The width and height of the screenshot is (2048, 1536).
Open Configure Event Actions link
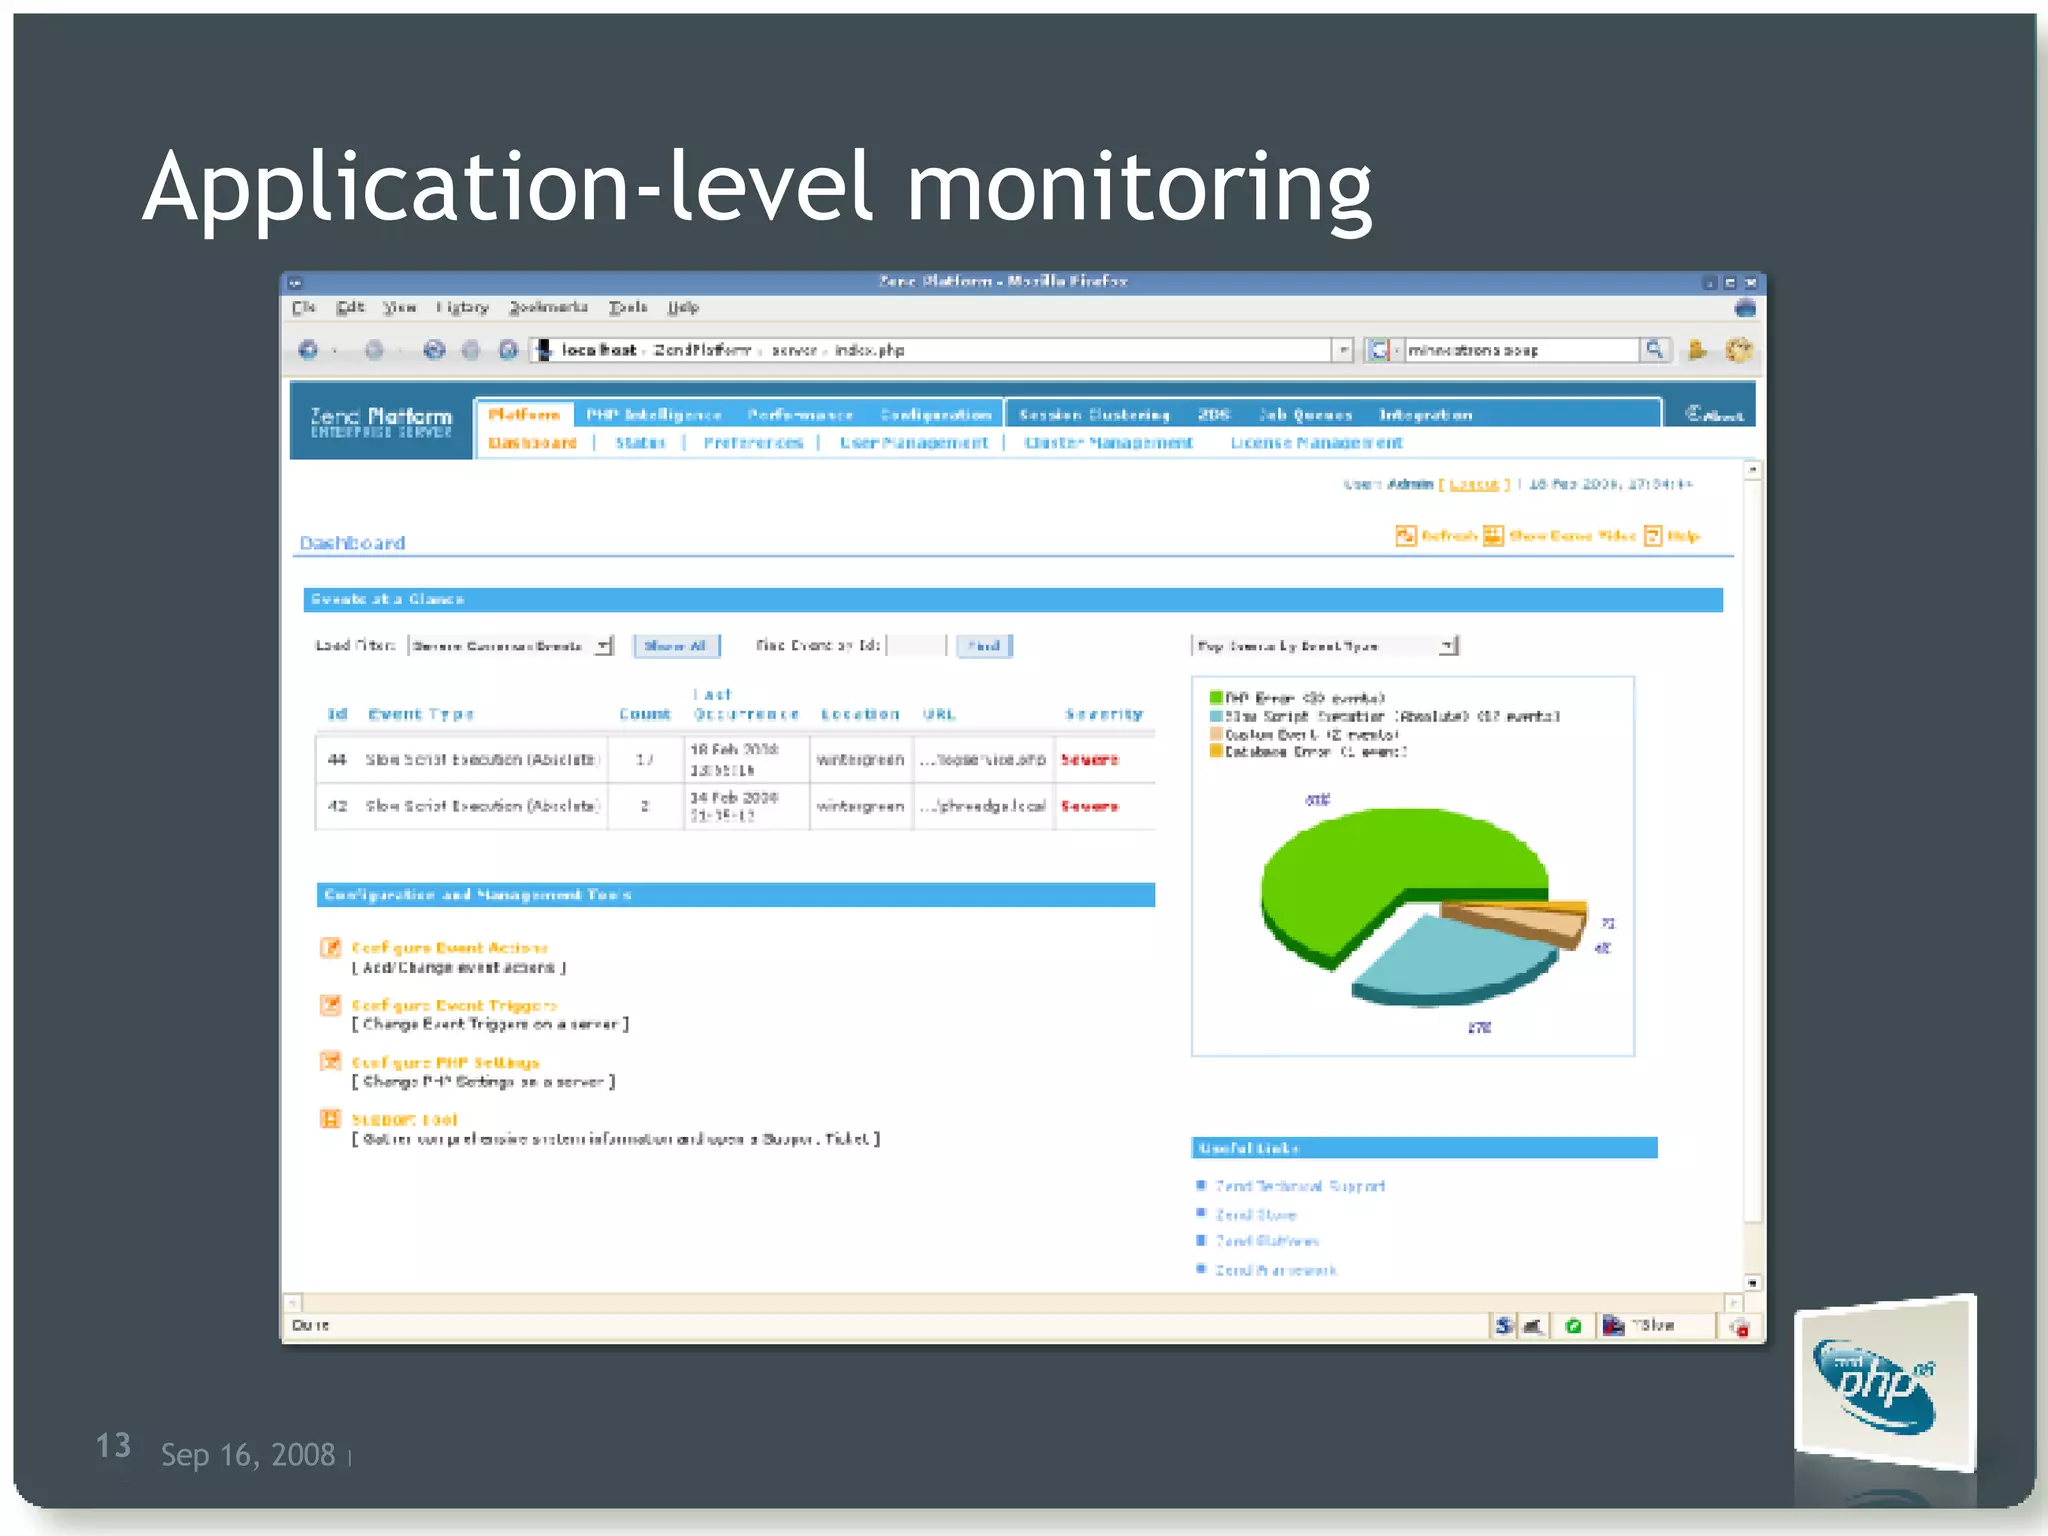pos(449,947)
